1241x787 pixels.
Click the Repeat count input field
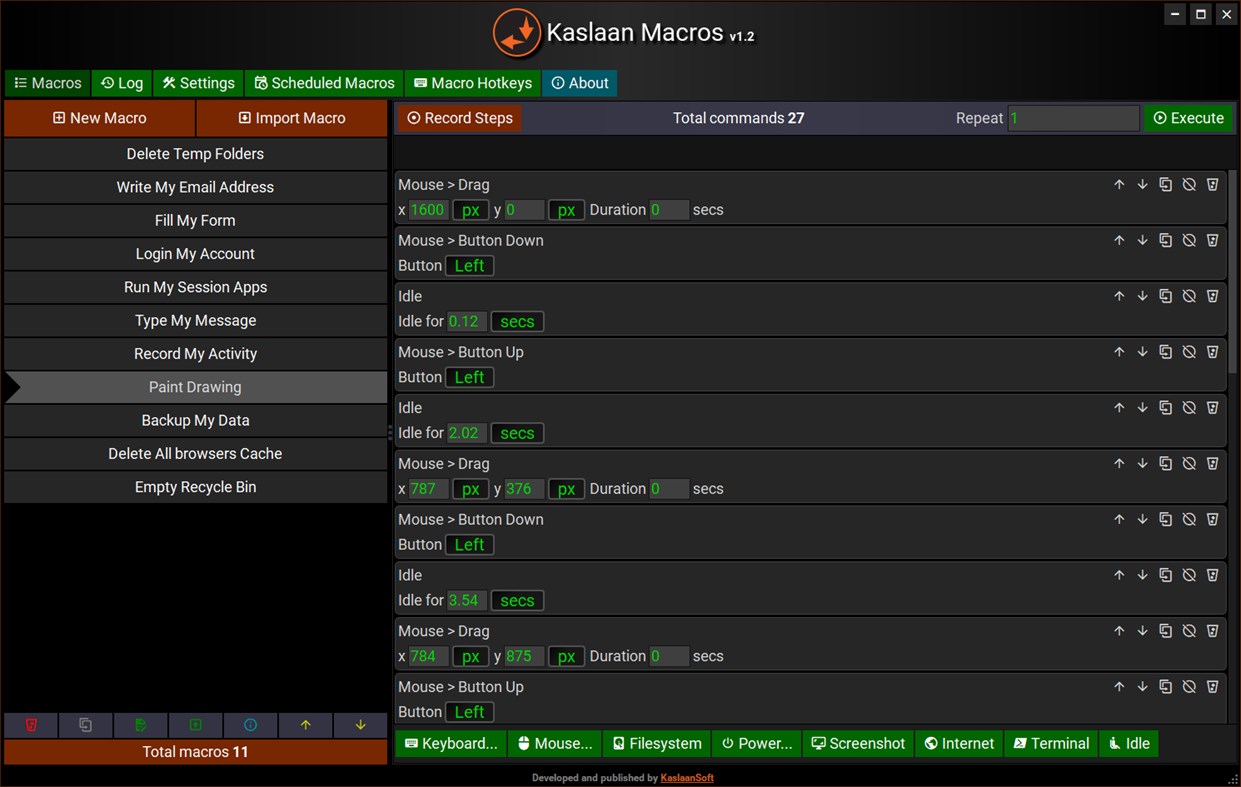coord(1073,118)
